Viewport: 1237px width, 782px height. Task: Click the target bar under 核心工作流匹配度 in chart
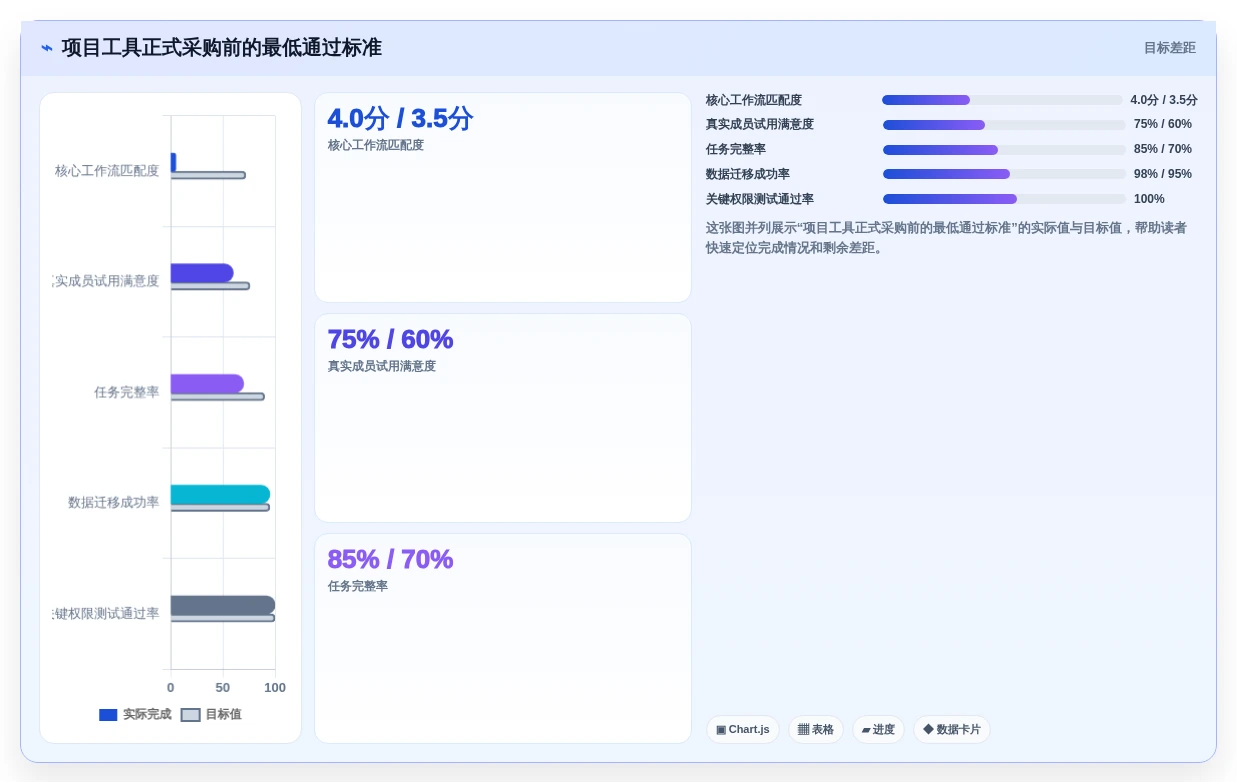pyautogui.click(x=208, y=175)
